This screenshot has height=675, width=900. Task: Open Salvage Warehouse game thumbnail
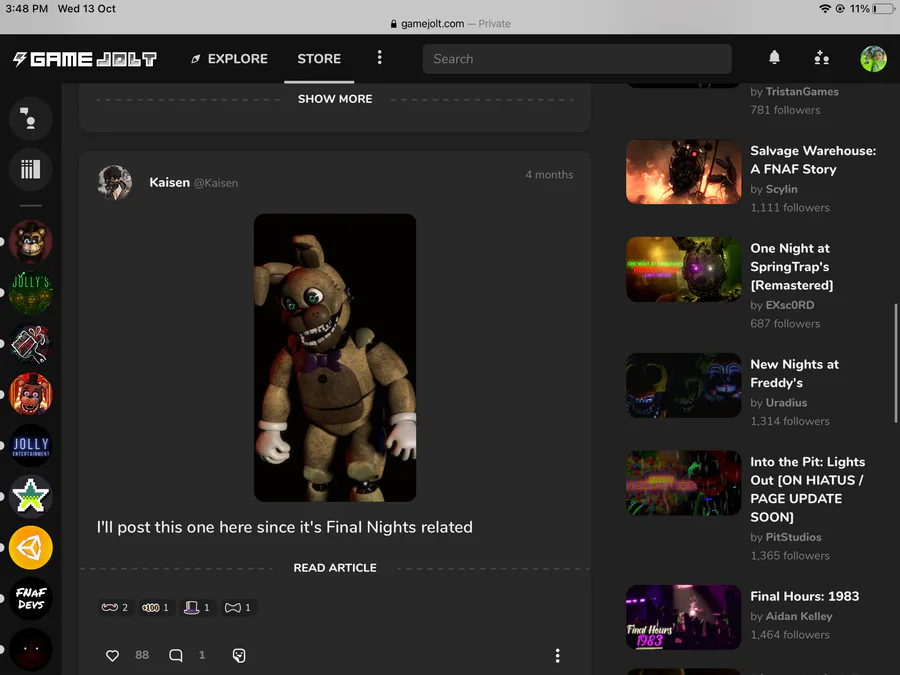[x=684, y=172]
